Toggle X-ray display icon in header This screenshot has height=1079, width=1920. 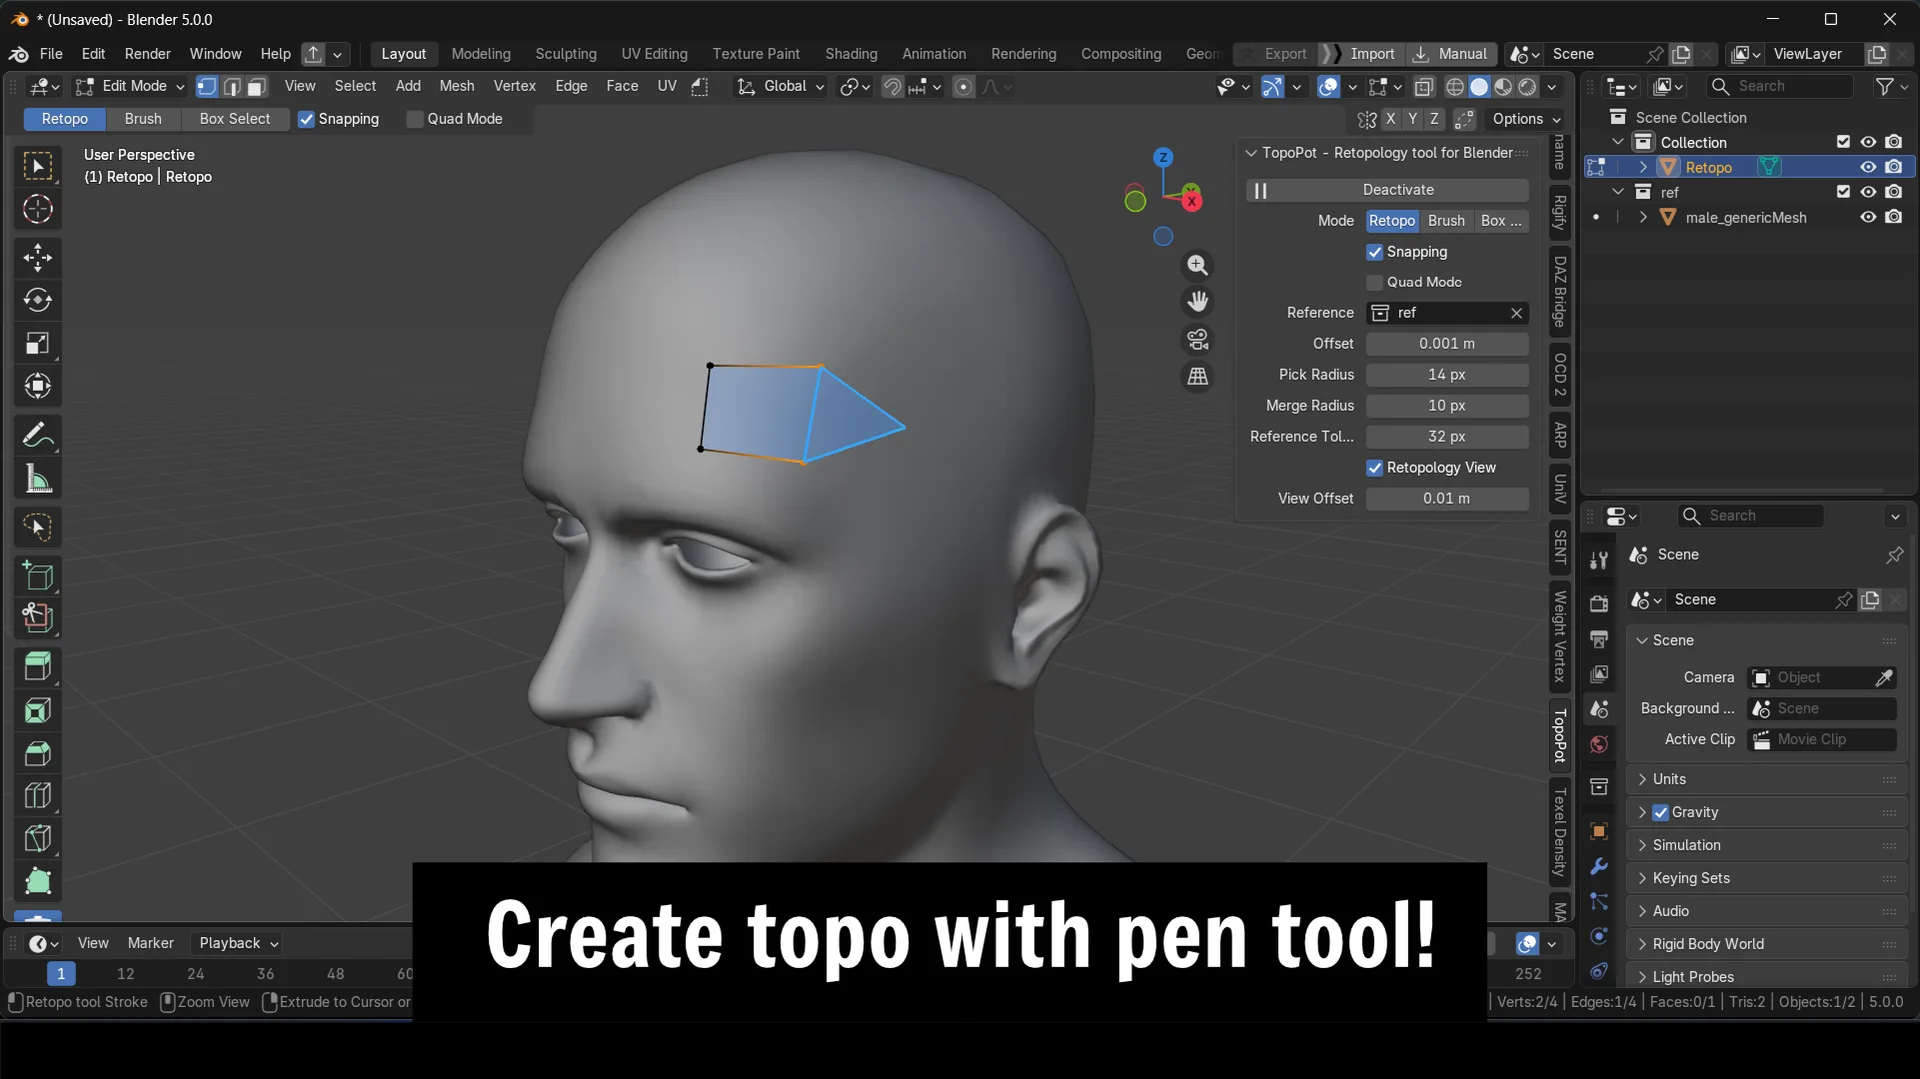click(x=1424, y=87)
